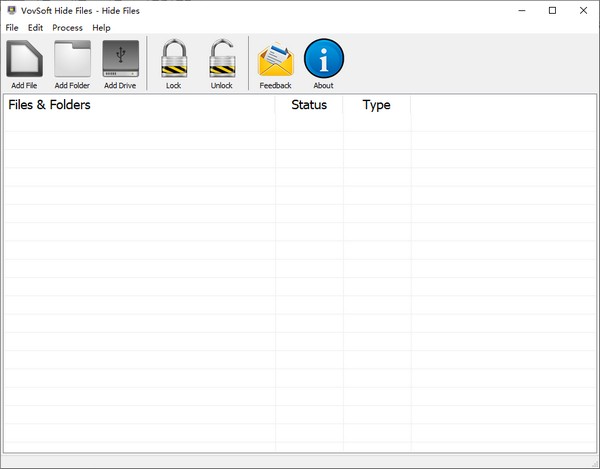Image resolution: width=600 pixels, height=469 pixels.
Task: Expand the Process menu
Action: tap(67, 28)
